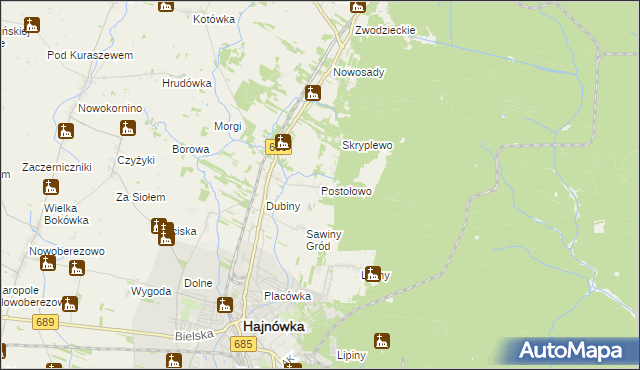Screen dimensions: 640x370
Task: Click the Pod Kuraszewem label
Action: pos(90,55)
